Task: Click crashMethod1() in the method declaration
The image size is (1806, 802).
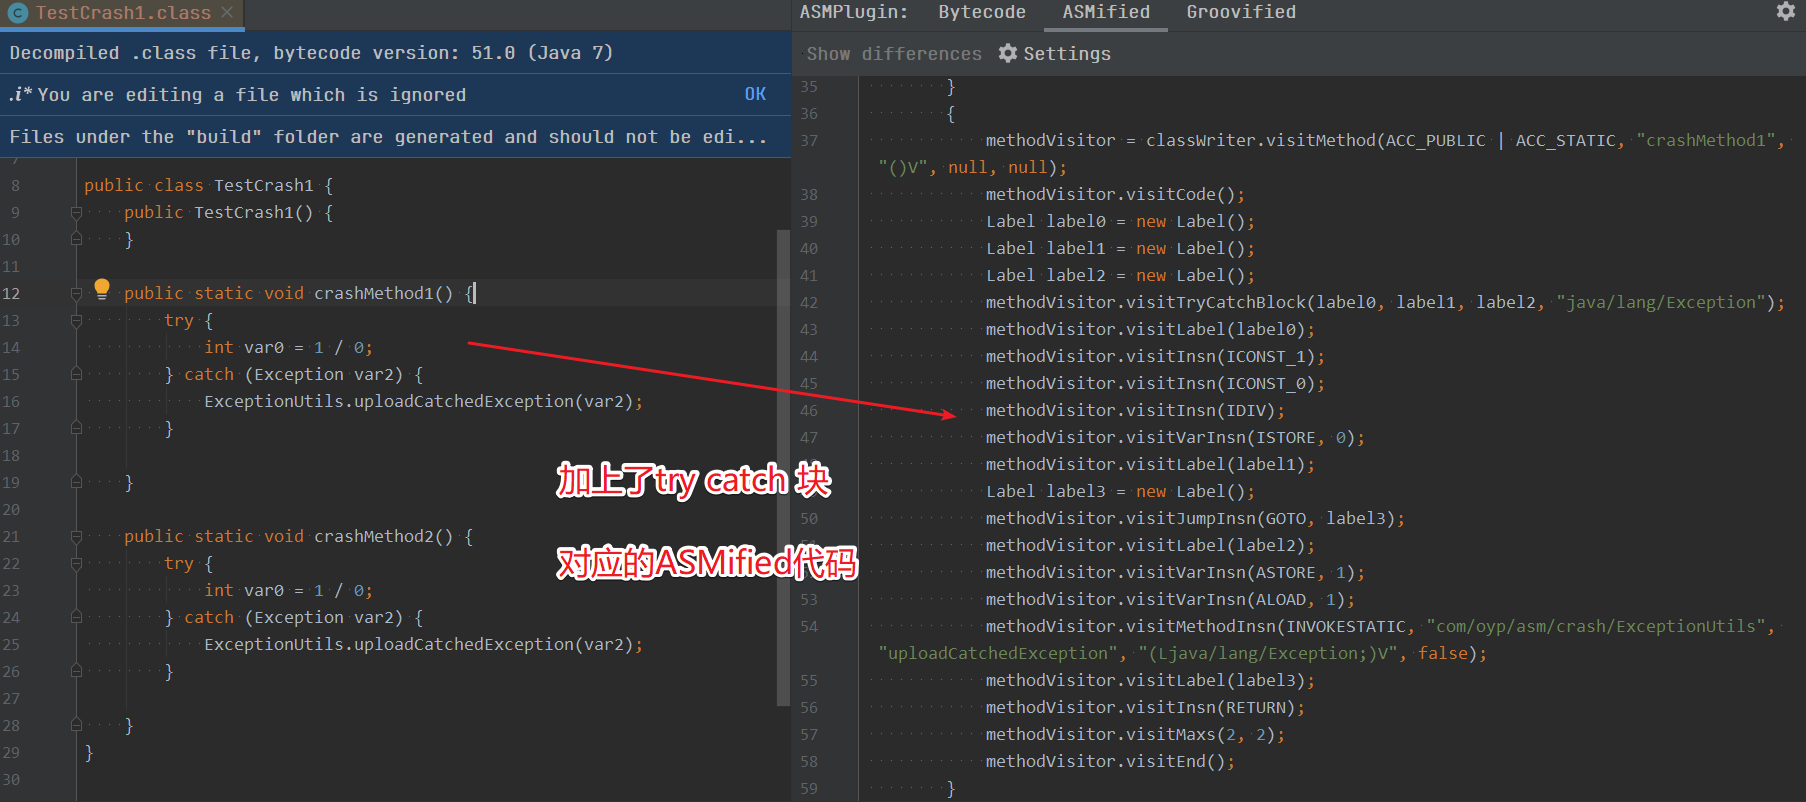Action: pyautogui.click(x=383, y=293)
